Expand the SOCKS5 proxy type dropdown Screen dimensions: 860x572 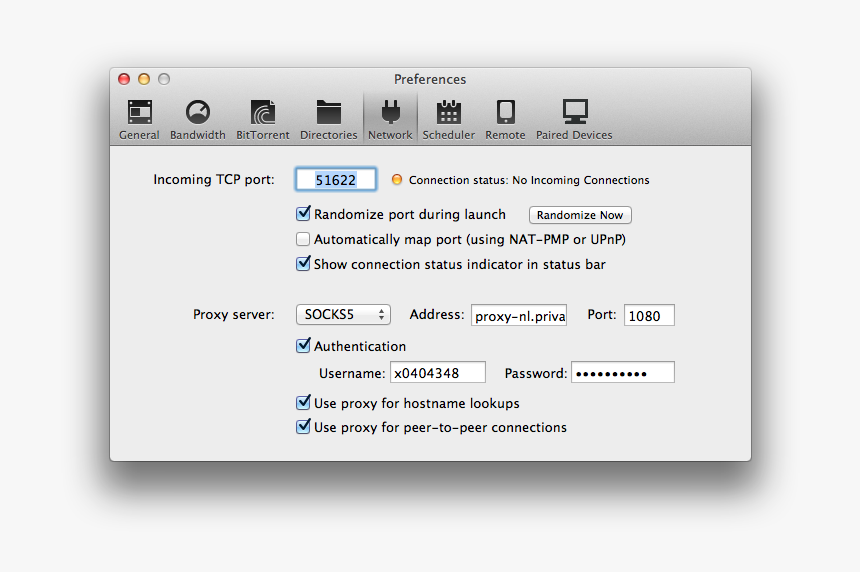(x=343, y=315)
